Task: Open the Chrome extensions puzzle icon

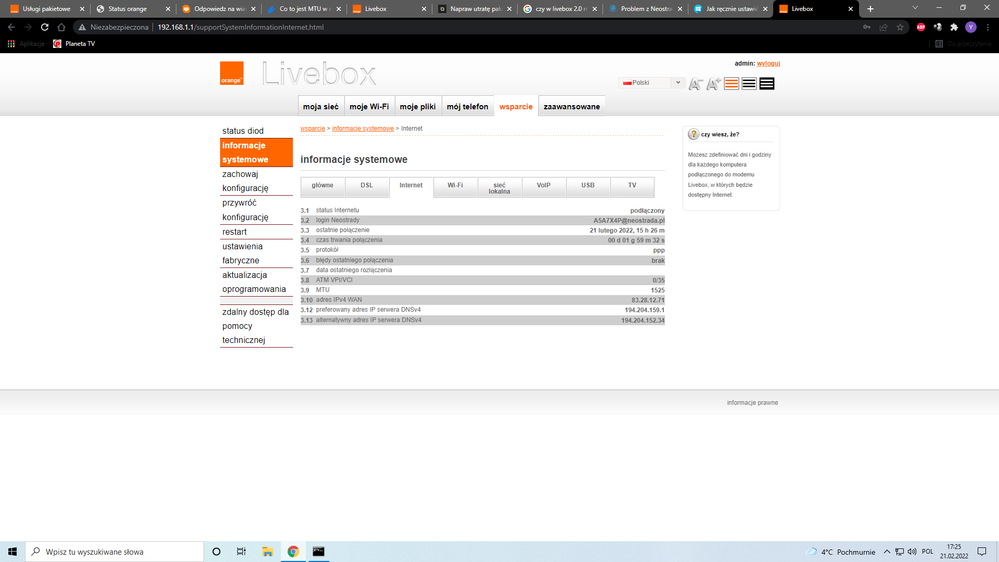Action: pos(954,27)
